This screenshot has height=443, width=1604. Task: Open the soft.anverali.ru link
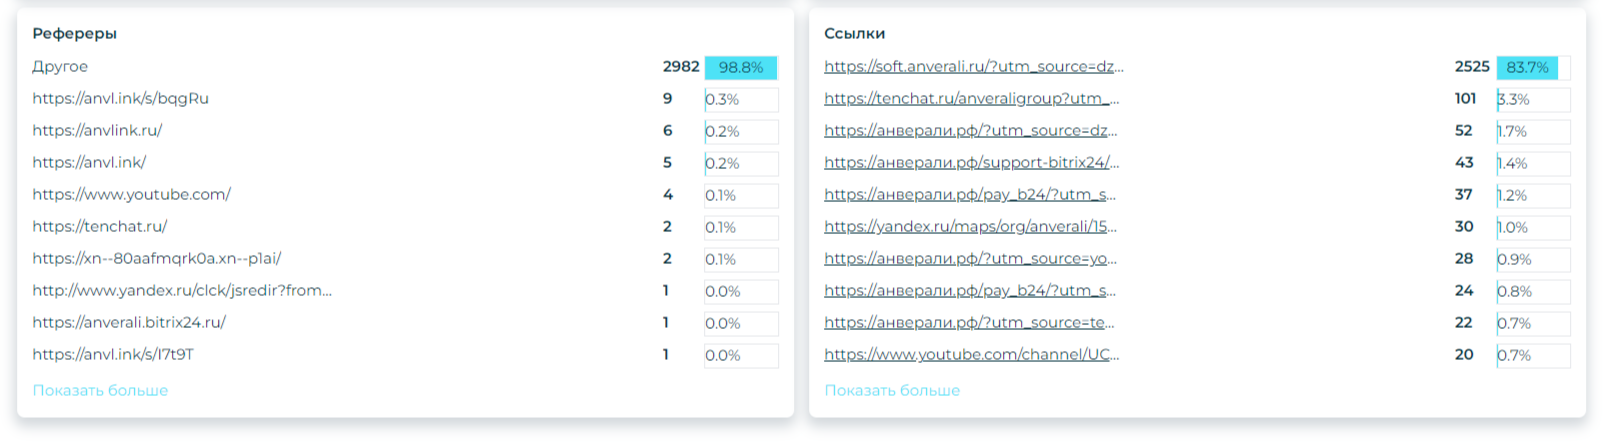pyautogui.click(x=973, y=67)
